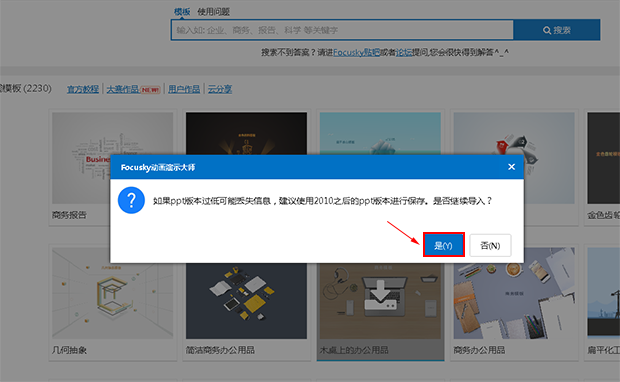Close the Focusky dialog with X
This screenshot has height=382, width=620.
pyautogui.click(x=511, y=167)
